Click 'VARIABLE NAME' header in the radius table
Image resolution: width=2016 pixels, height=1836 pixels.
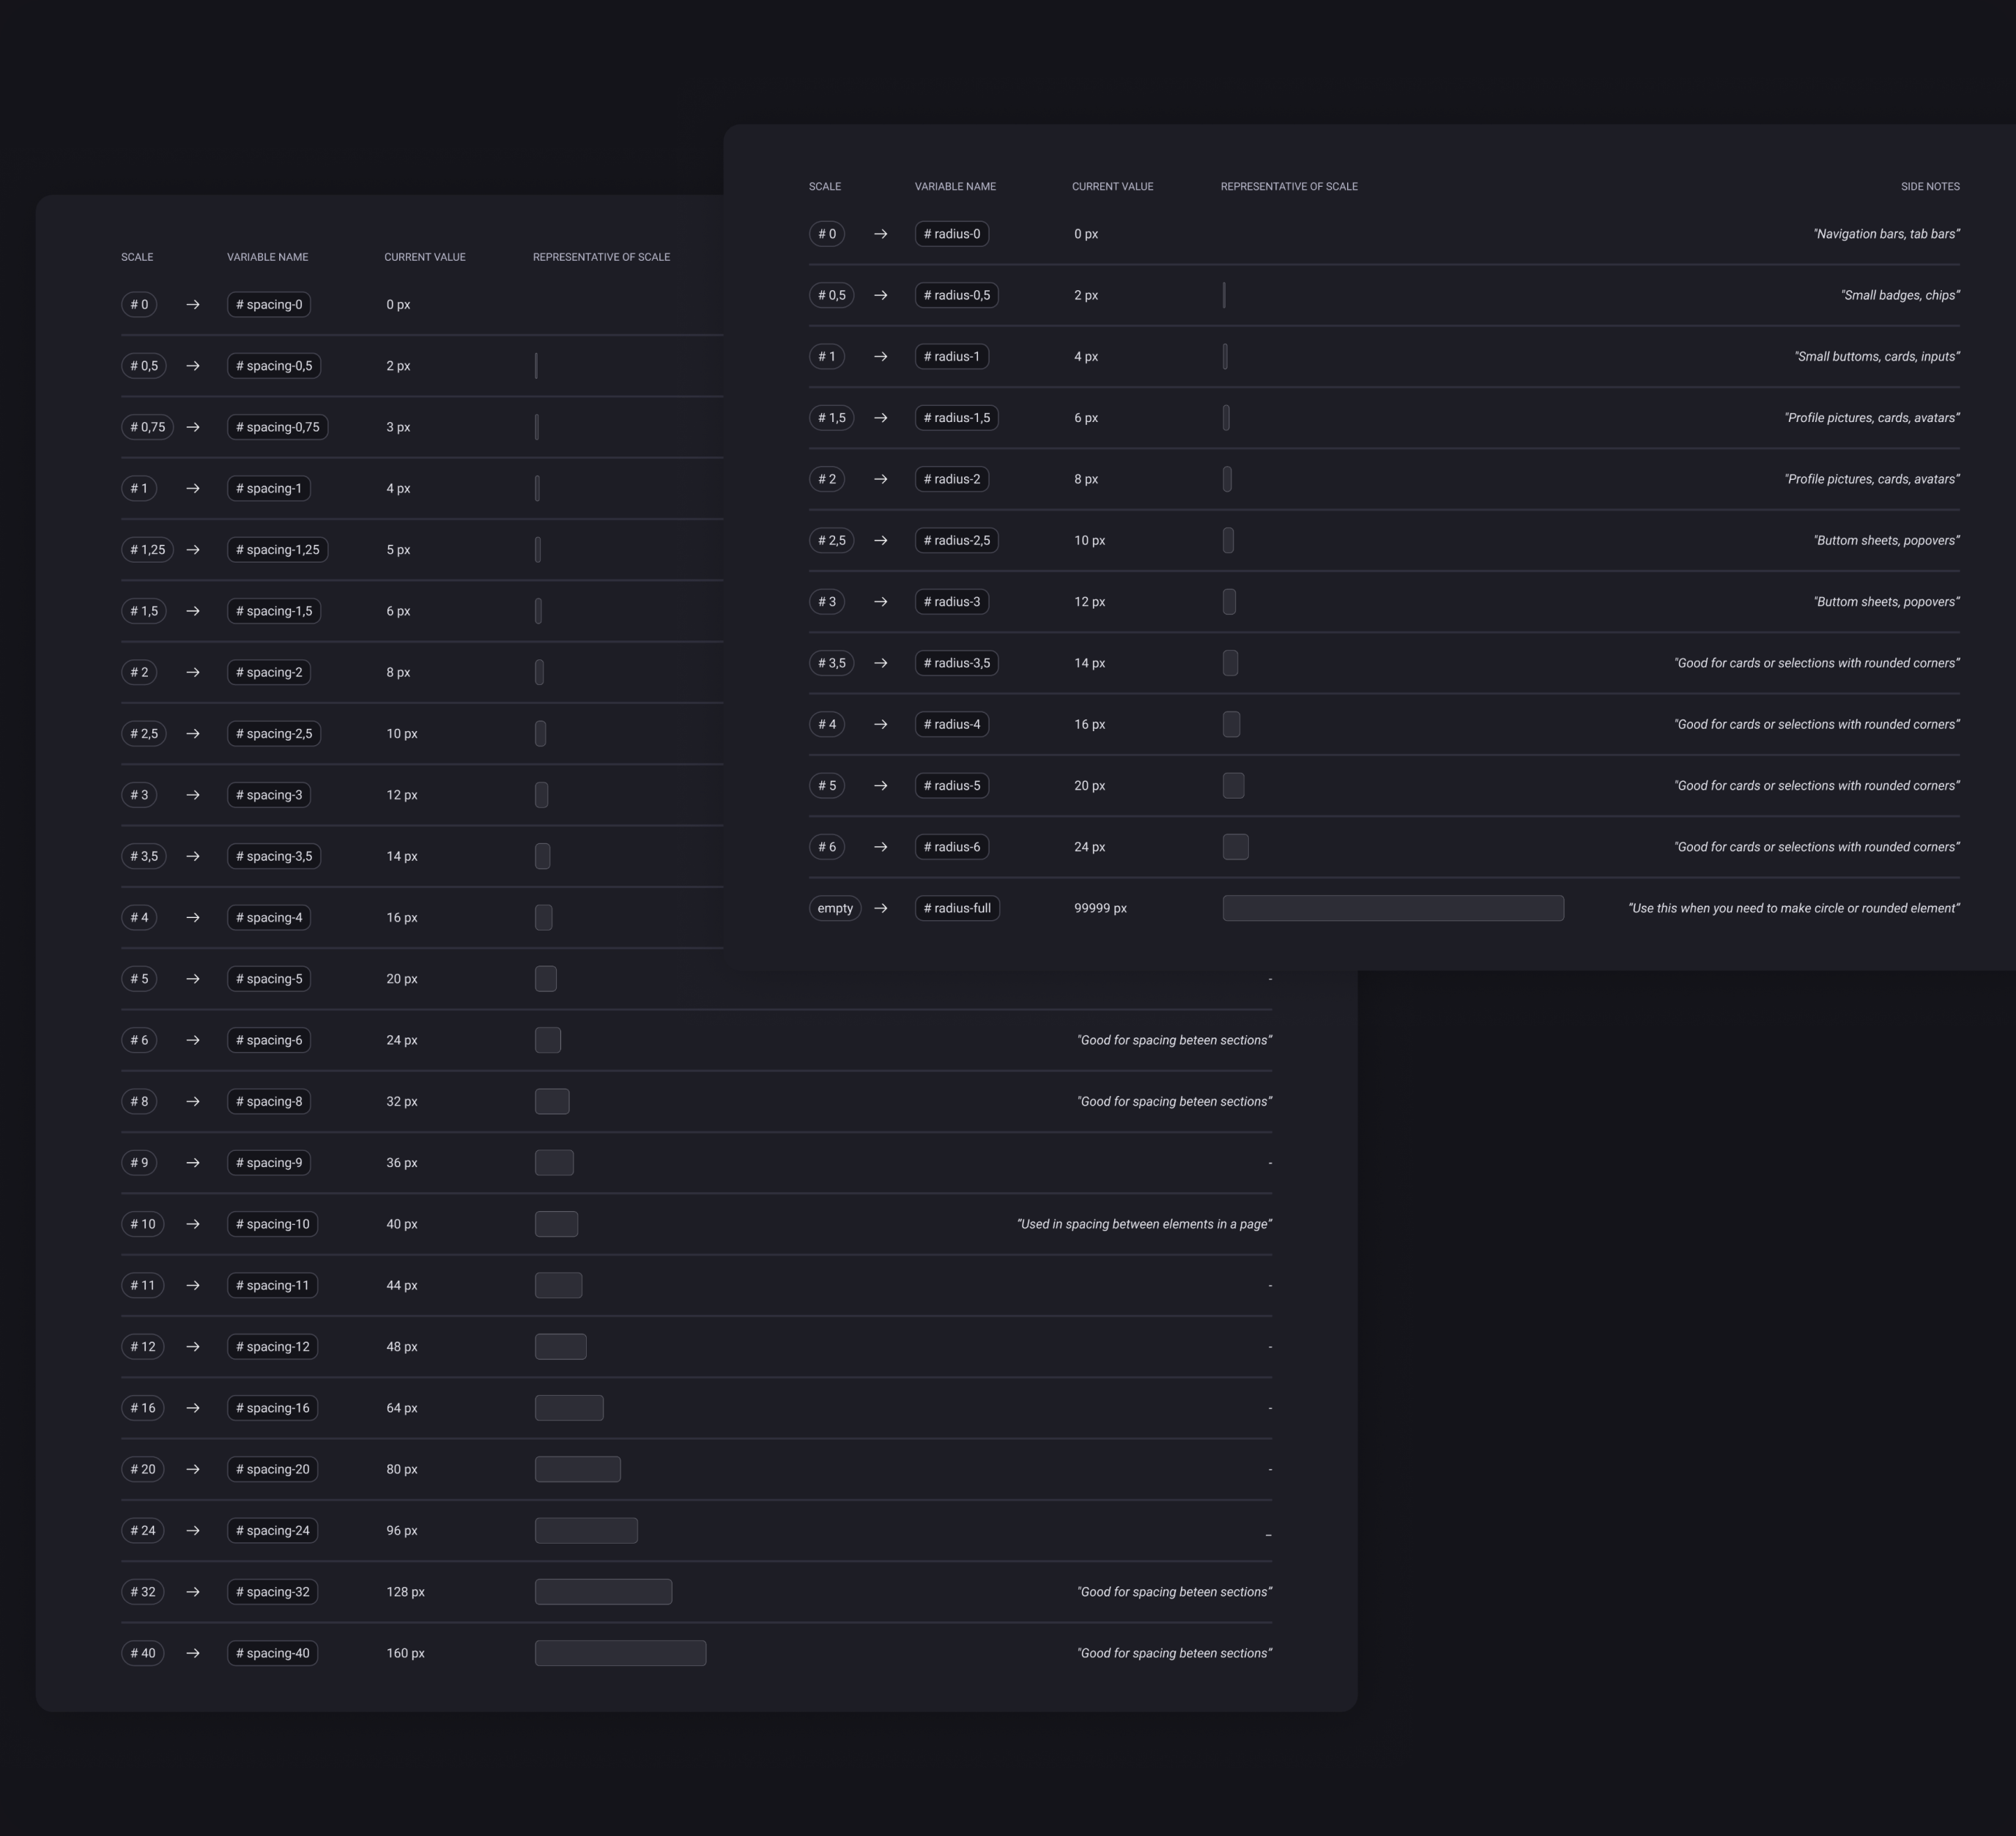point(955,187)
